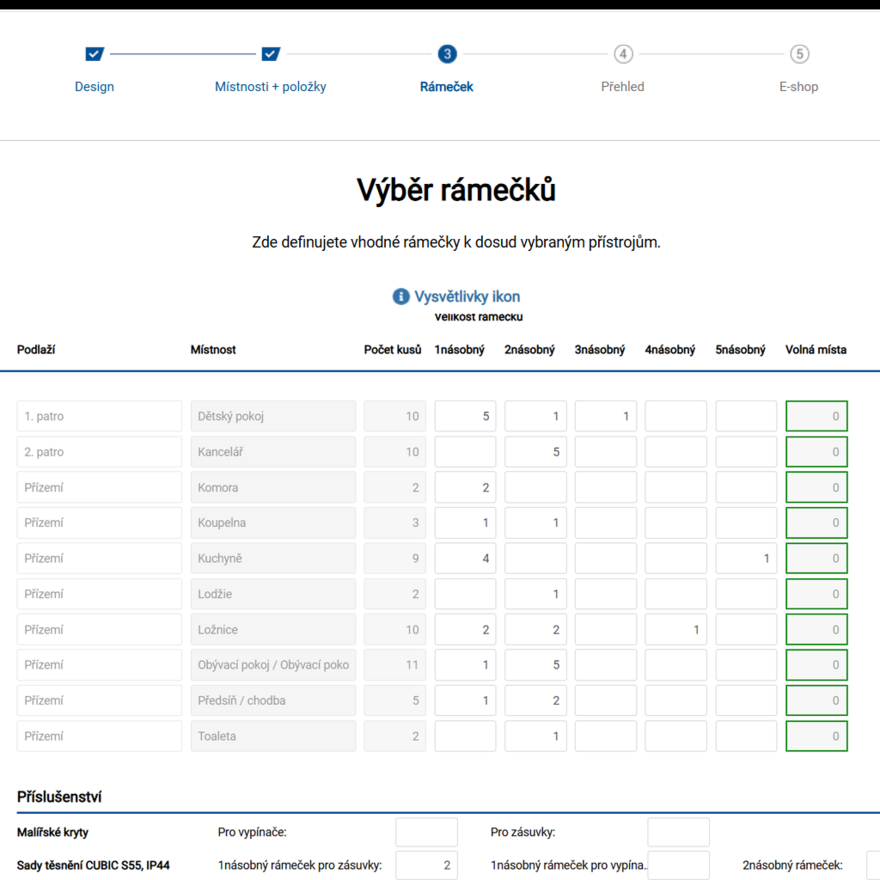This screenshot has height=880, width=880.
Task: Click the info icon beside Vysvětlivky ikon
Action: [401, 296]
